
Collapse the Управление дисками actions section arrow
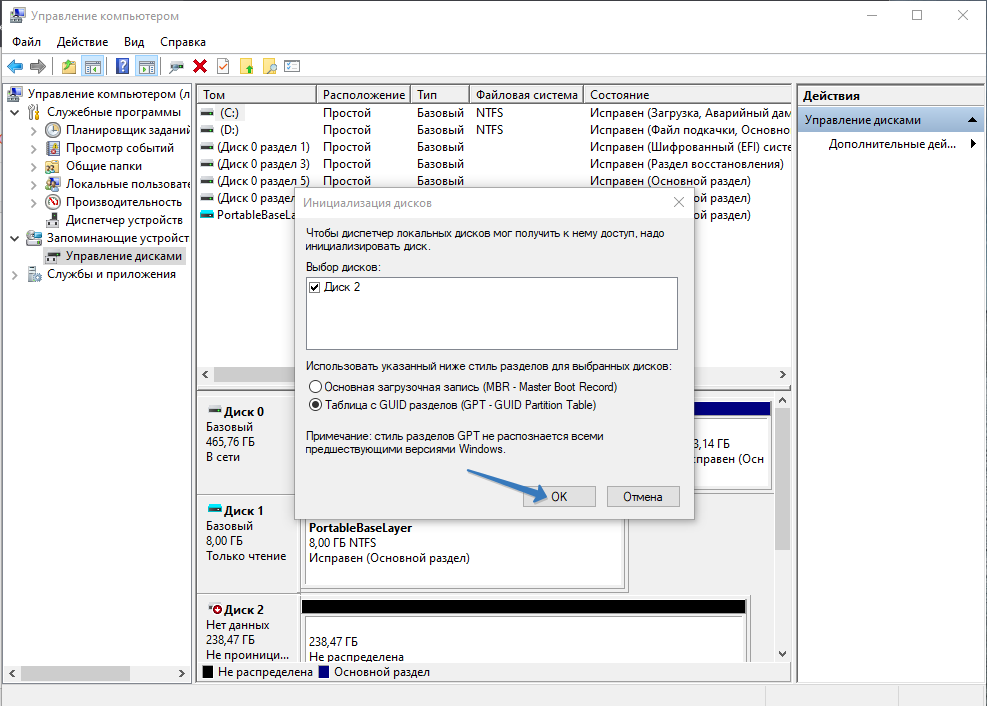(x=972, y=120)
